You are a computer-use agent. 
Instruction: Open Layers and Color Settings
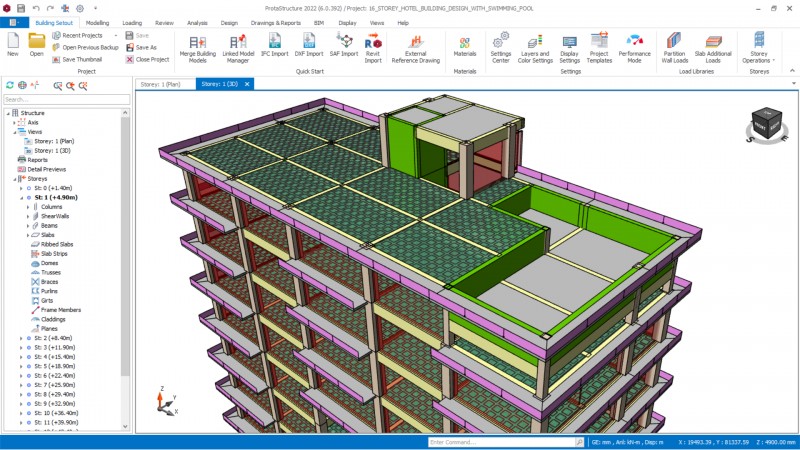[535, 48]
